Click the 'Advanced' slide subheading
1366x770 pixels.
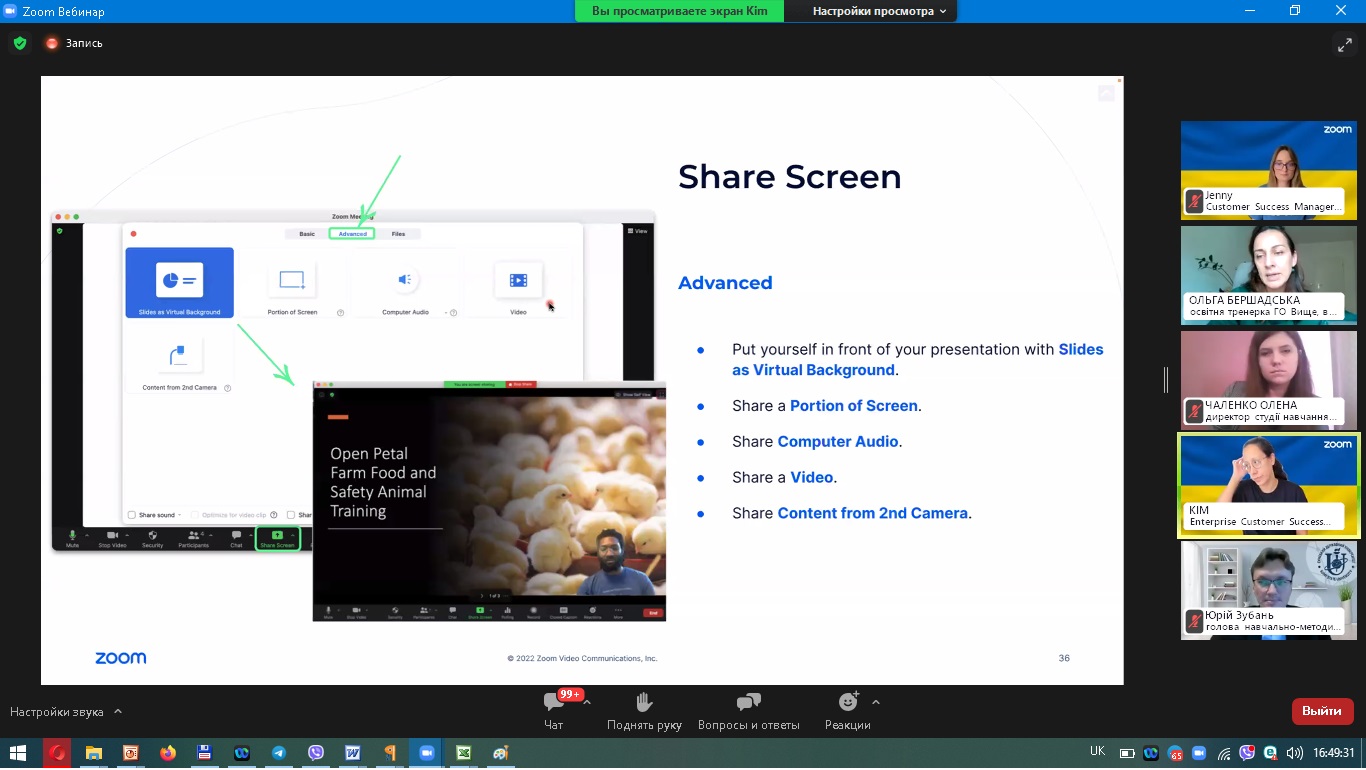725,283
